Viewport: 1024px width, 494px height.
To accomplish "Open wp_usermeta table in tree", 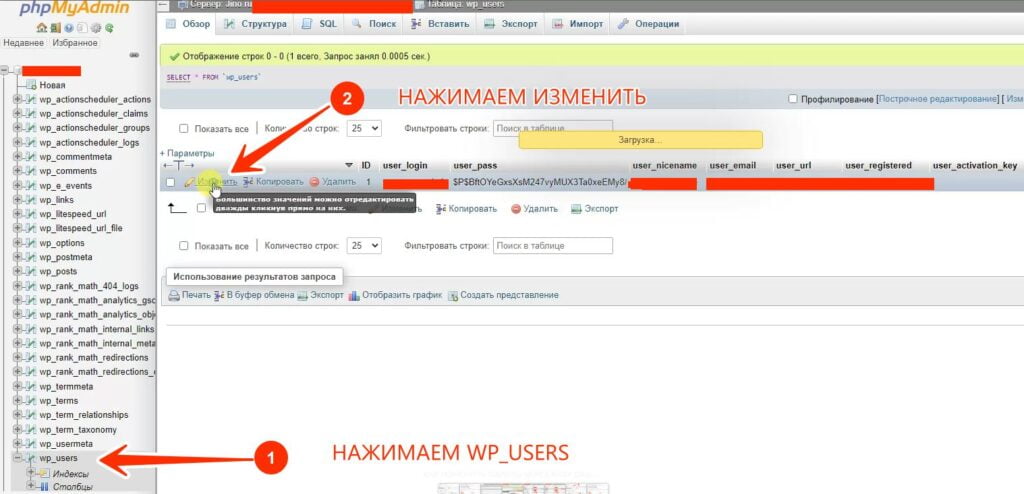I will coord(66,444).
